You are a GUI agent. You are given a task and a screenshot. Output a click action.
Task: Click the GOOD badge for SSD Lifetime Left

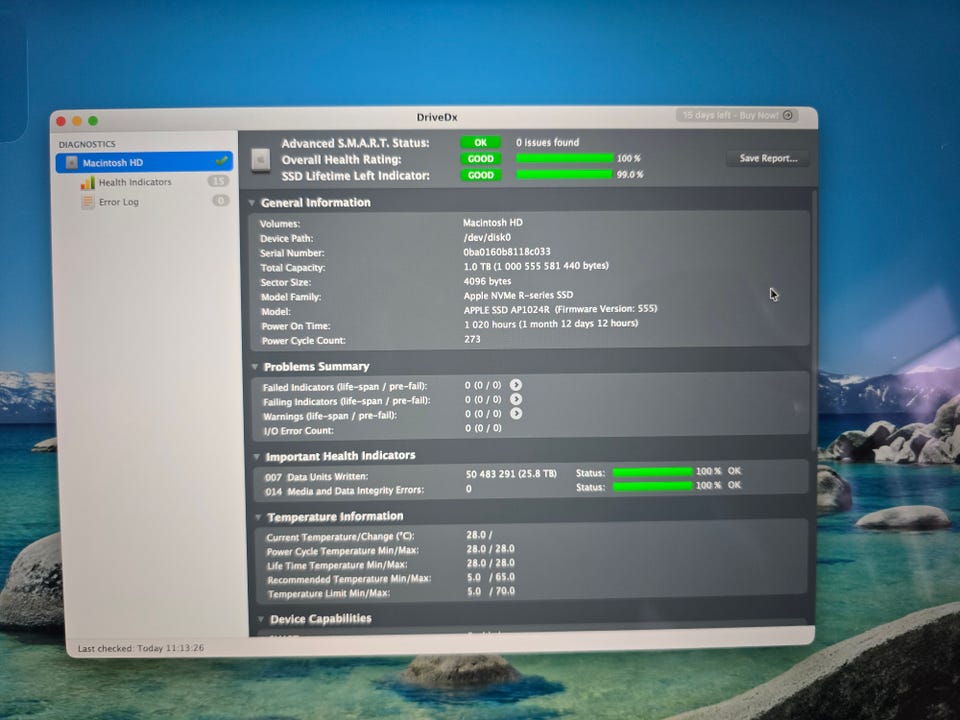[x=481, y=175]
